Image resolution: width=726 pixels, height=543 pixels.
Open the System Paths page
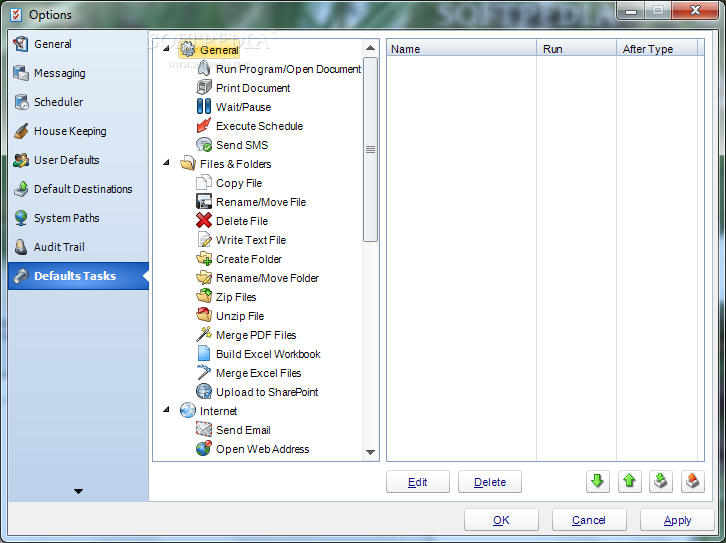click(x=78, y=218)
